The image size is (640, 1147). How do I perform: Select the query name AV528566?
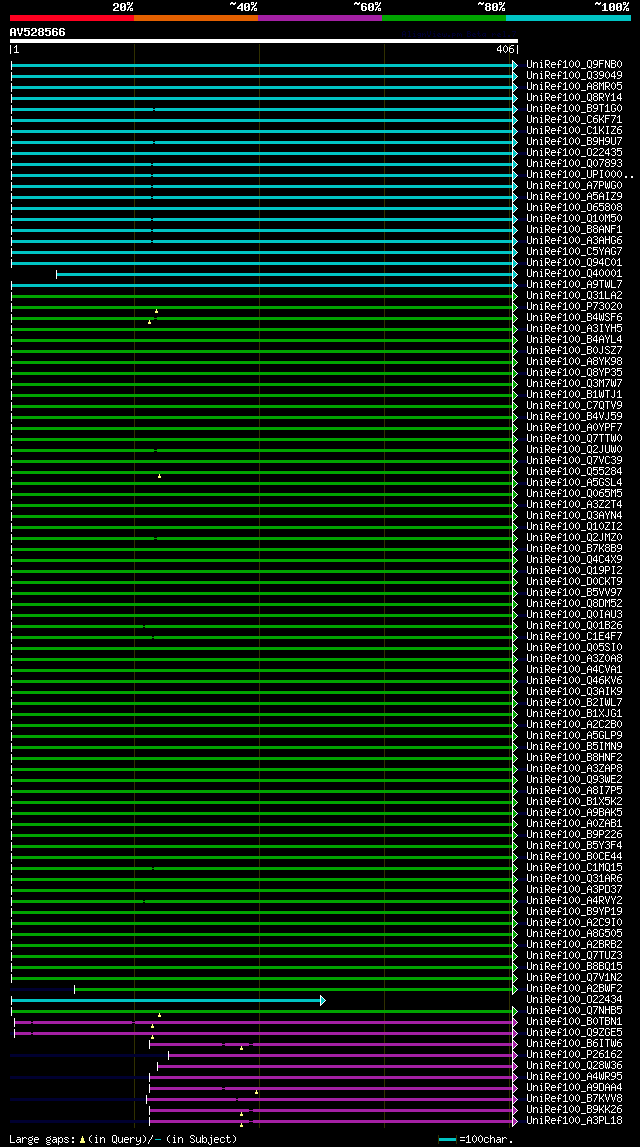[x=37, y=32]
